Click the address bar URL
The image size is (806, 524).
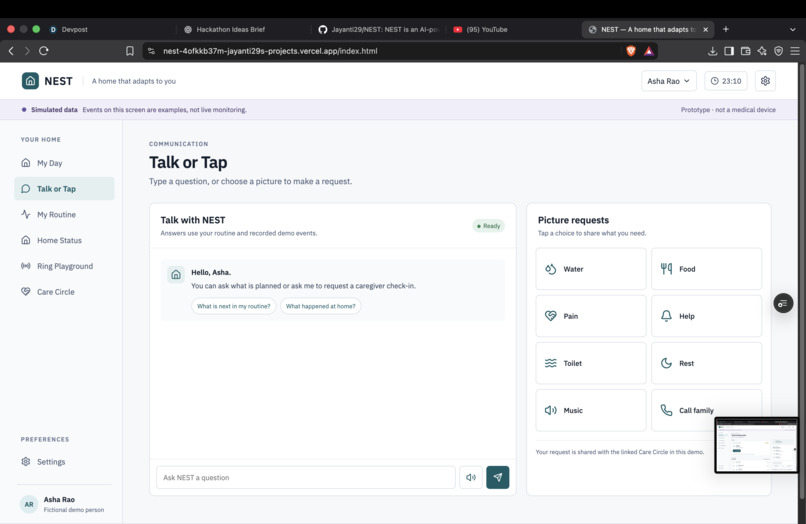pyautogui.click(x=270, y=51)
